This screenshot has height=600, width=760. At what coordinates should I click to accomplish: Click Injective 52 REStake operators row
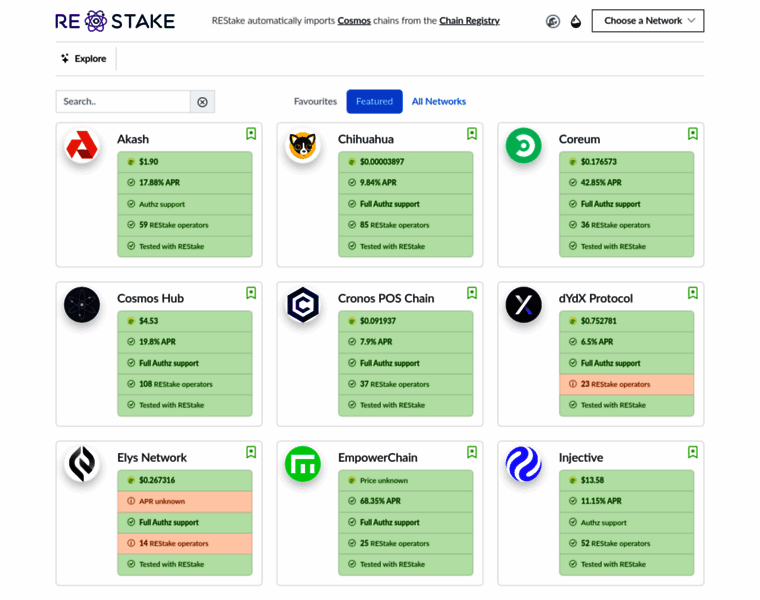pyautogui.click(x=626, y=543)
